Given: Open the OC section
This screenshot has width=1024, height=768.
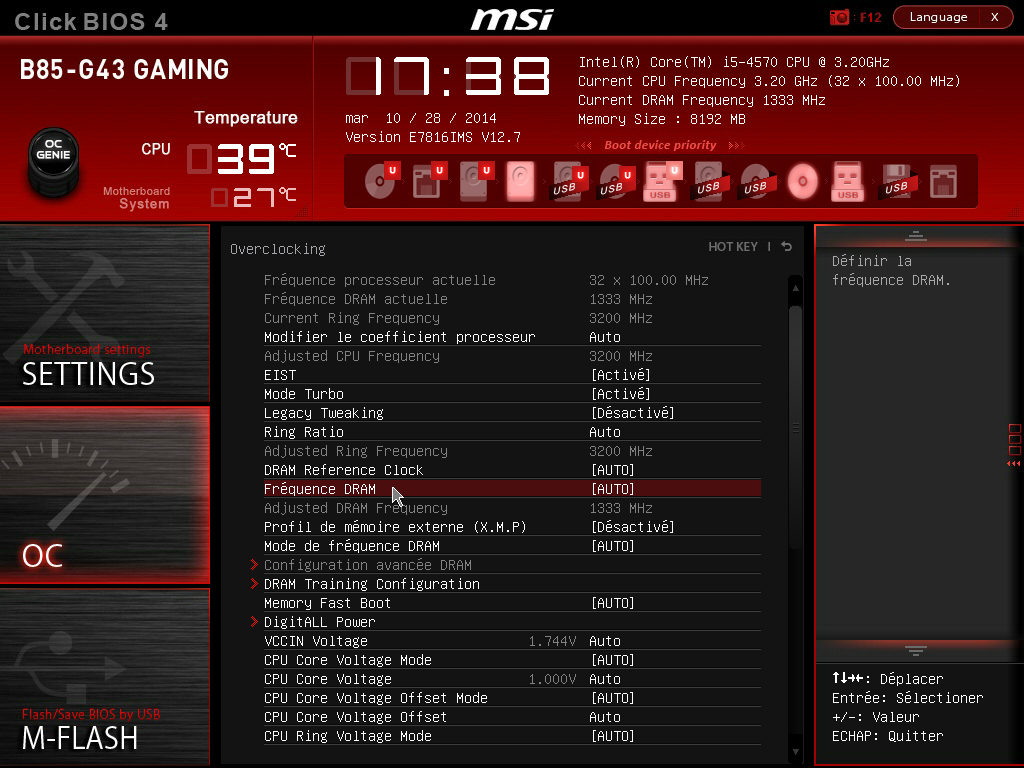Looking at the screenshot, I should tap(104, 495).
